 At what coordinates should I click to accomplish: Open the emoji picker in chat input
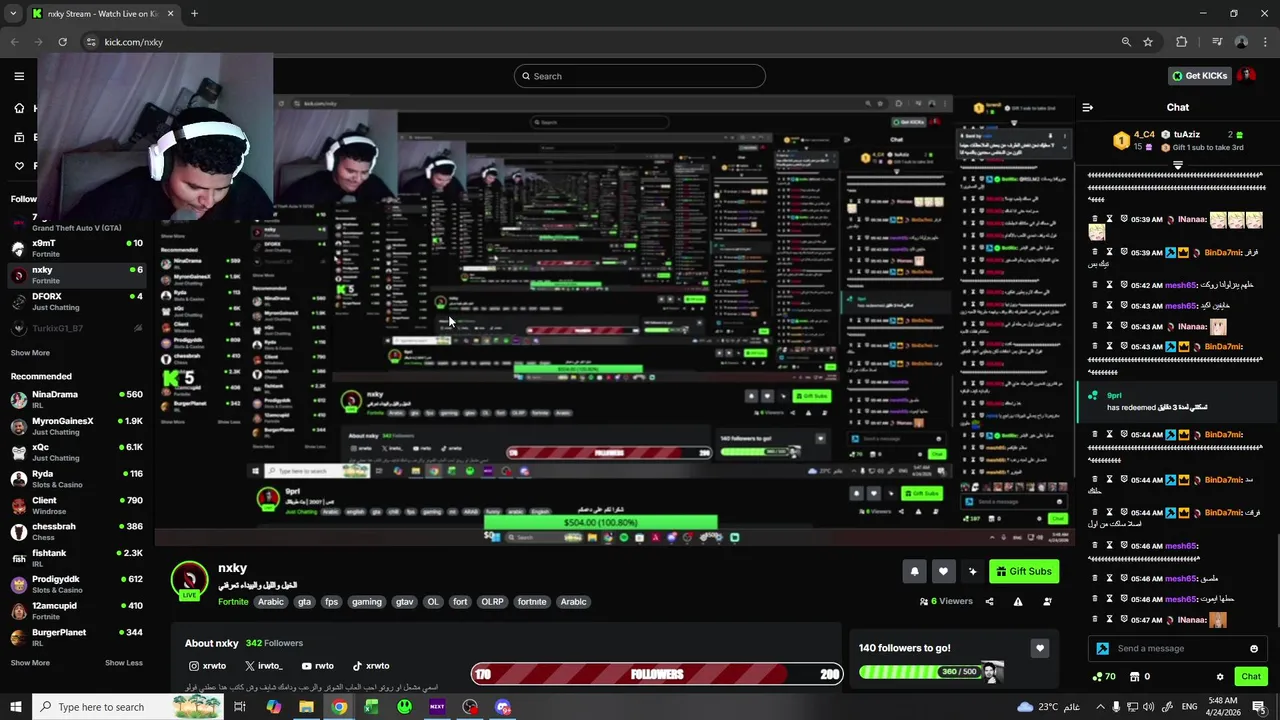pos(1254,648)
